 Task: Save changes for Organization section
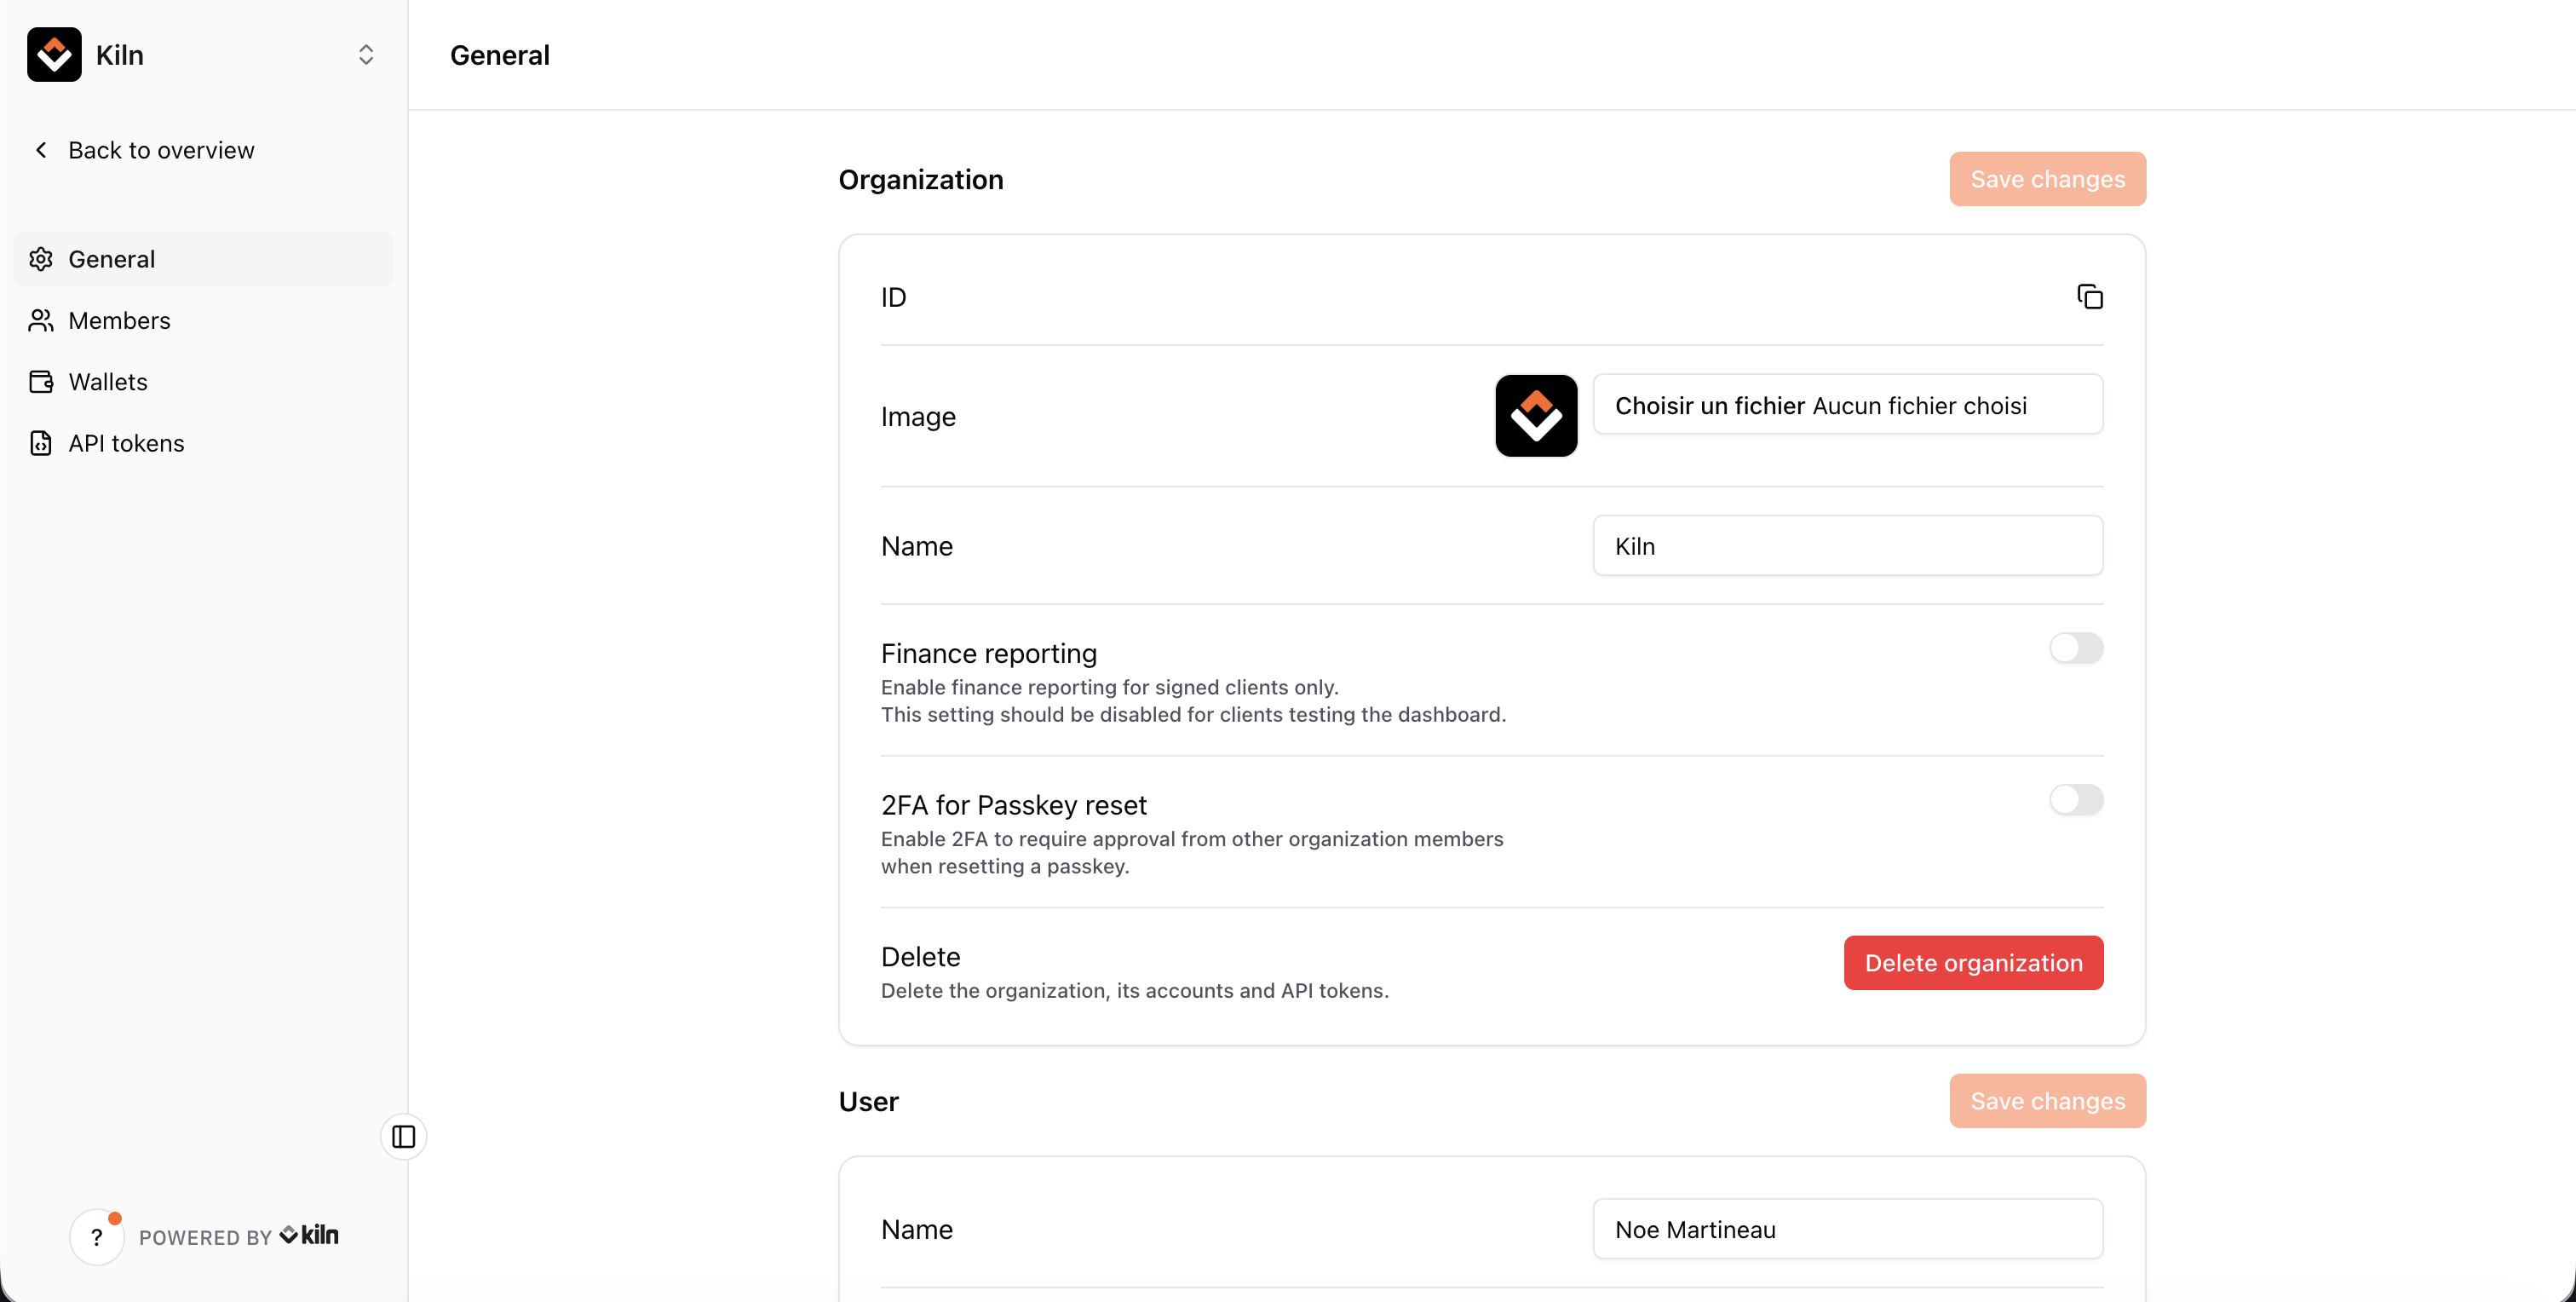pos(2046,179)
